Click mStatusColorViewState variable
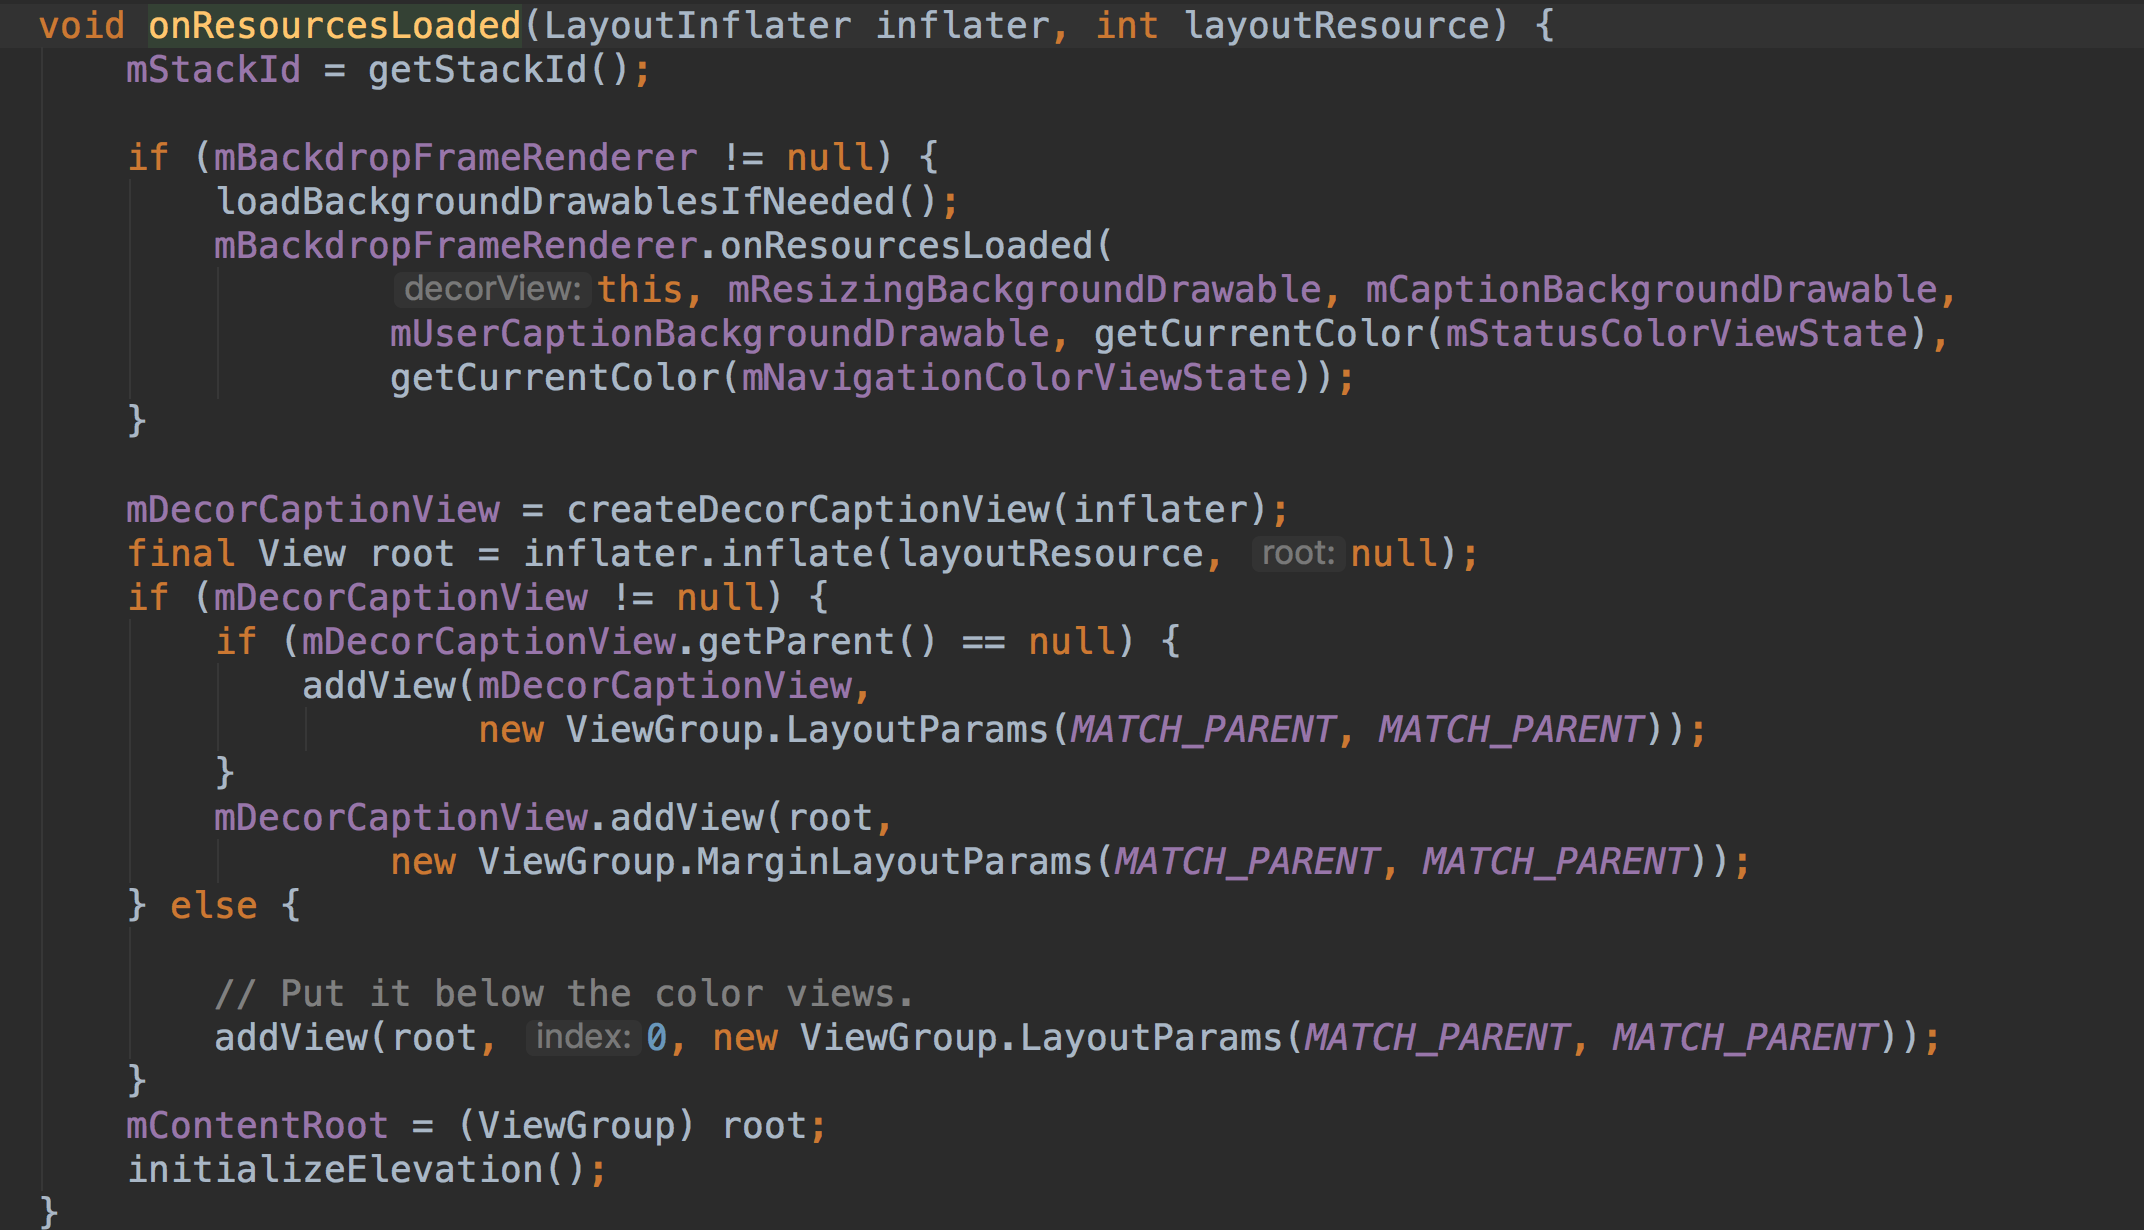2144x1230 pixels. pyautogui.click(x=1676, y=334)
